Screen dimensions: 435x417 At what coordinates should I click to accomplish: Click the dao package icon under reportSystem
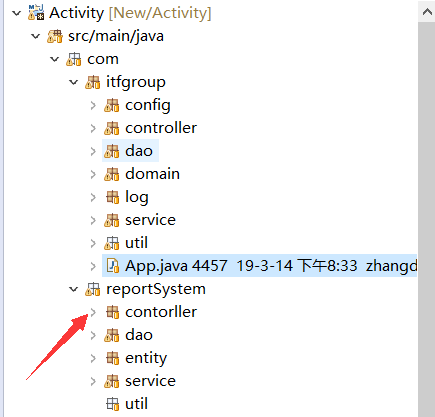[x=112, y=335]
